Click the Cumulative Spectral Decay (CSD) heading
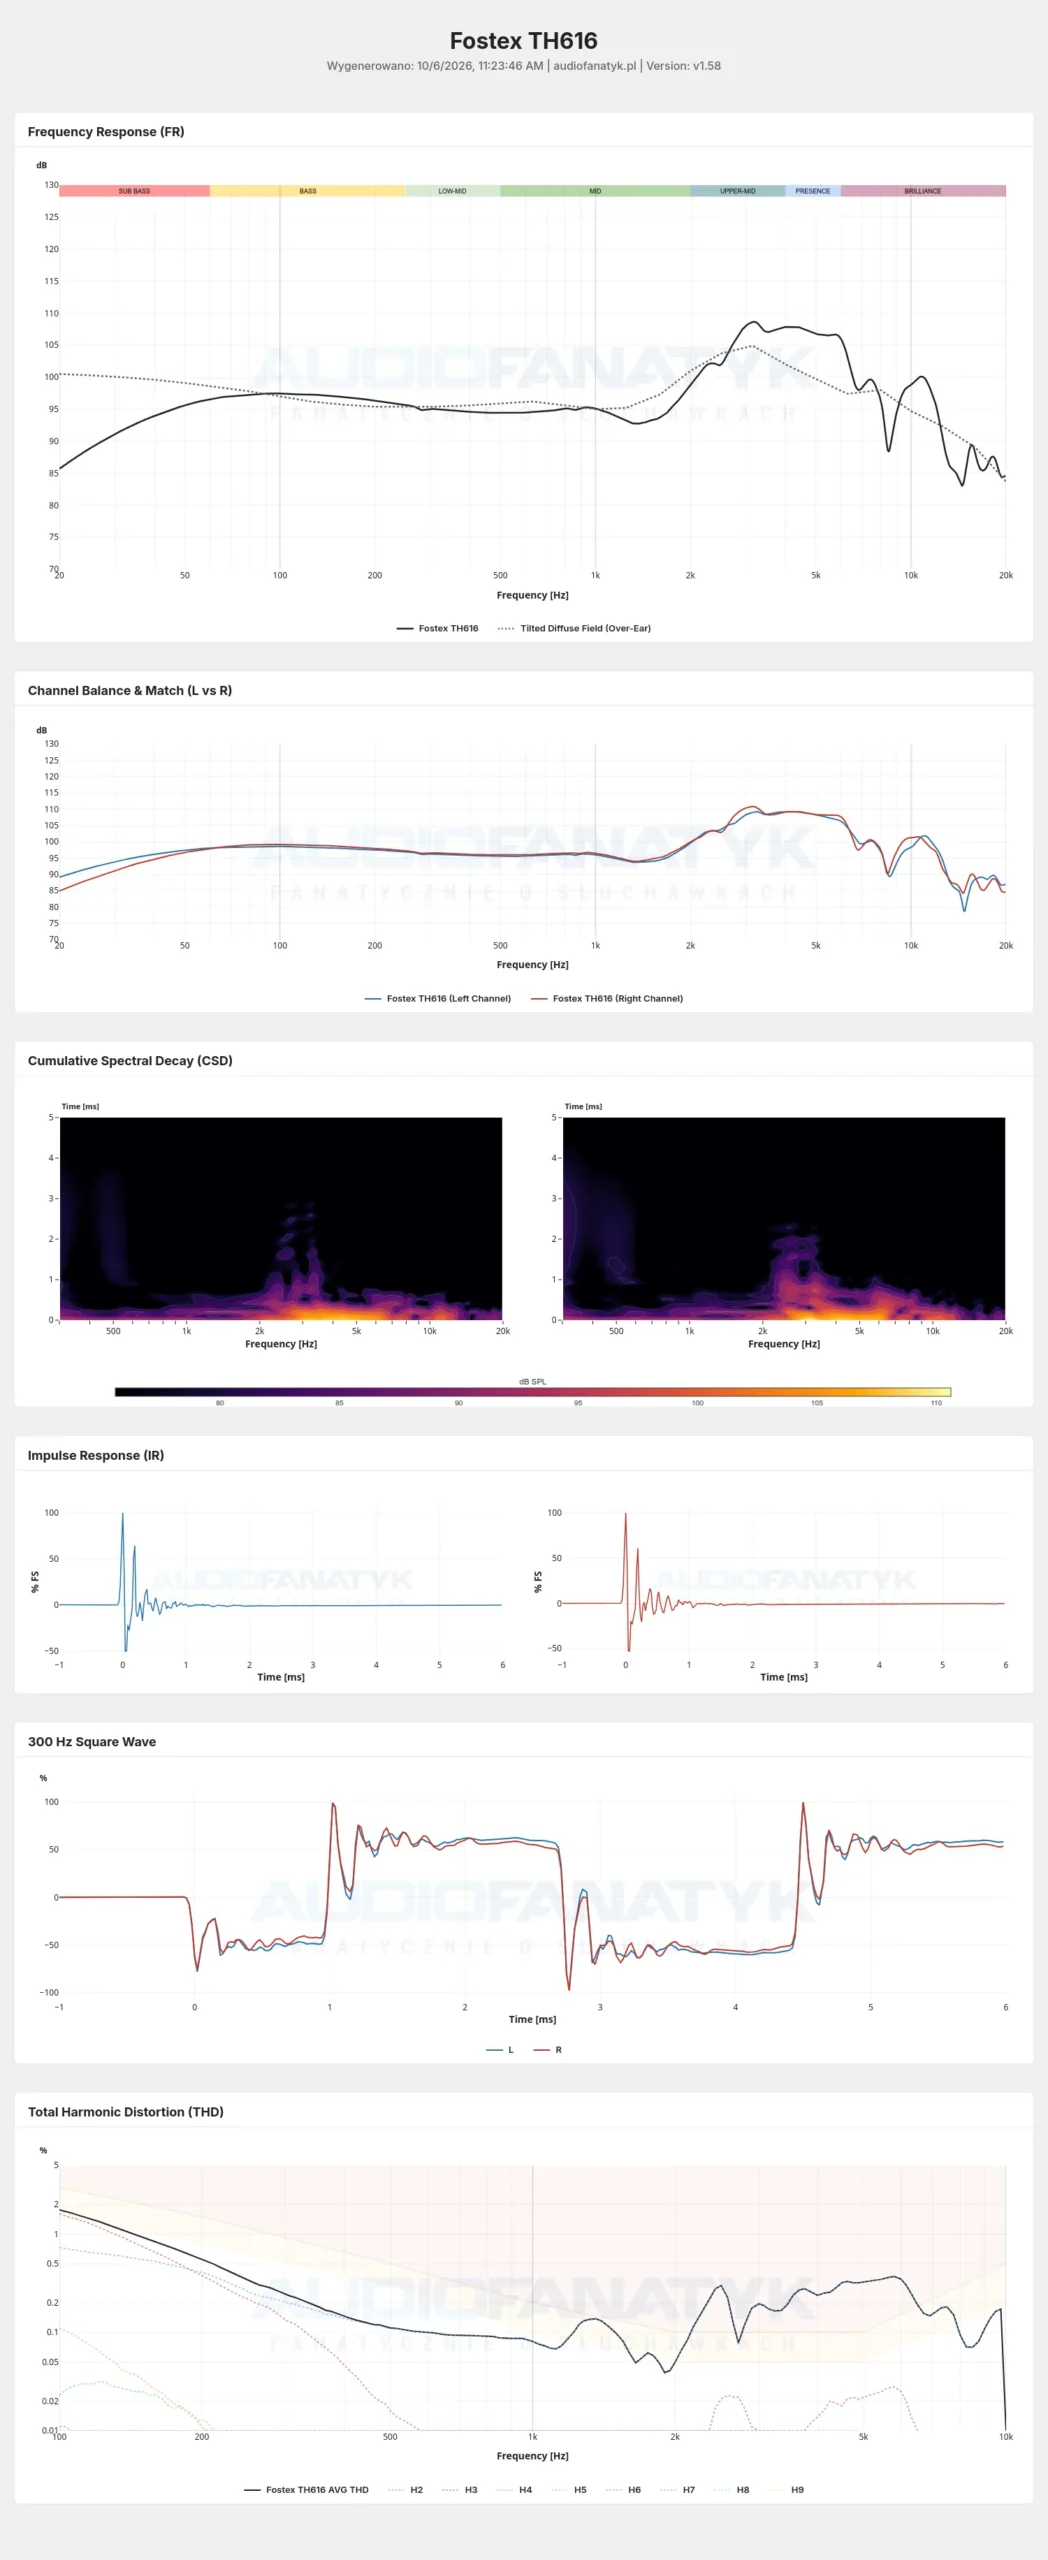Image resolution: width=1048 pixels, height=2560 pixels. pos(130,1060)
